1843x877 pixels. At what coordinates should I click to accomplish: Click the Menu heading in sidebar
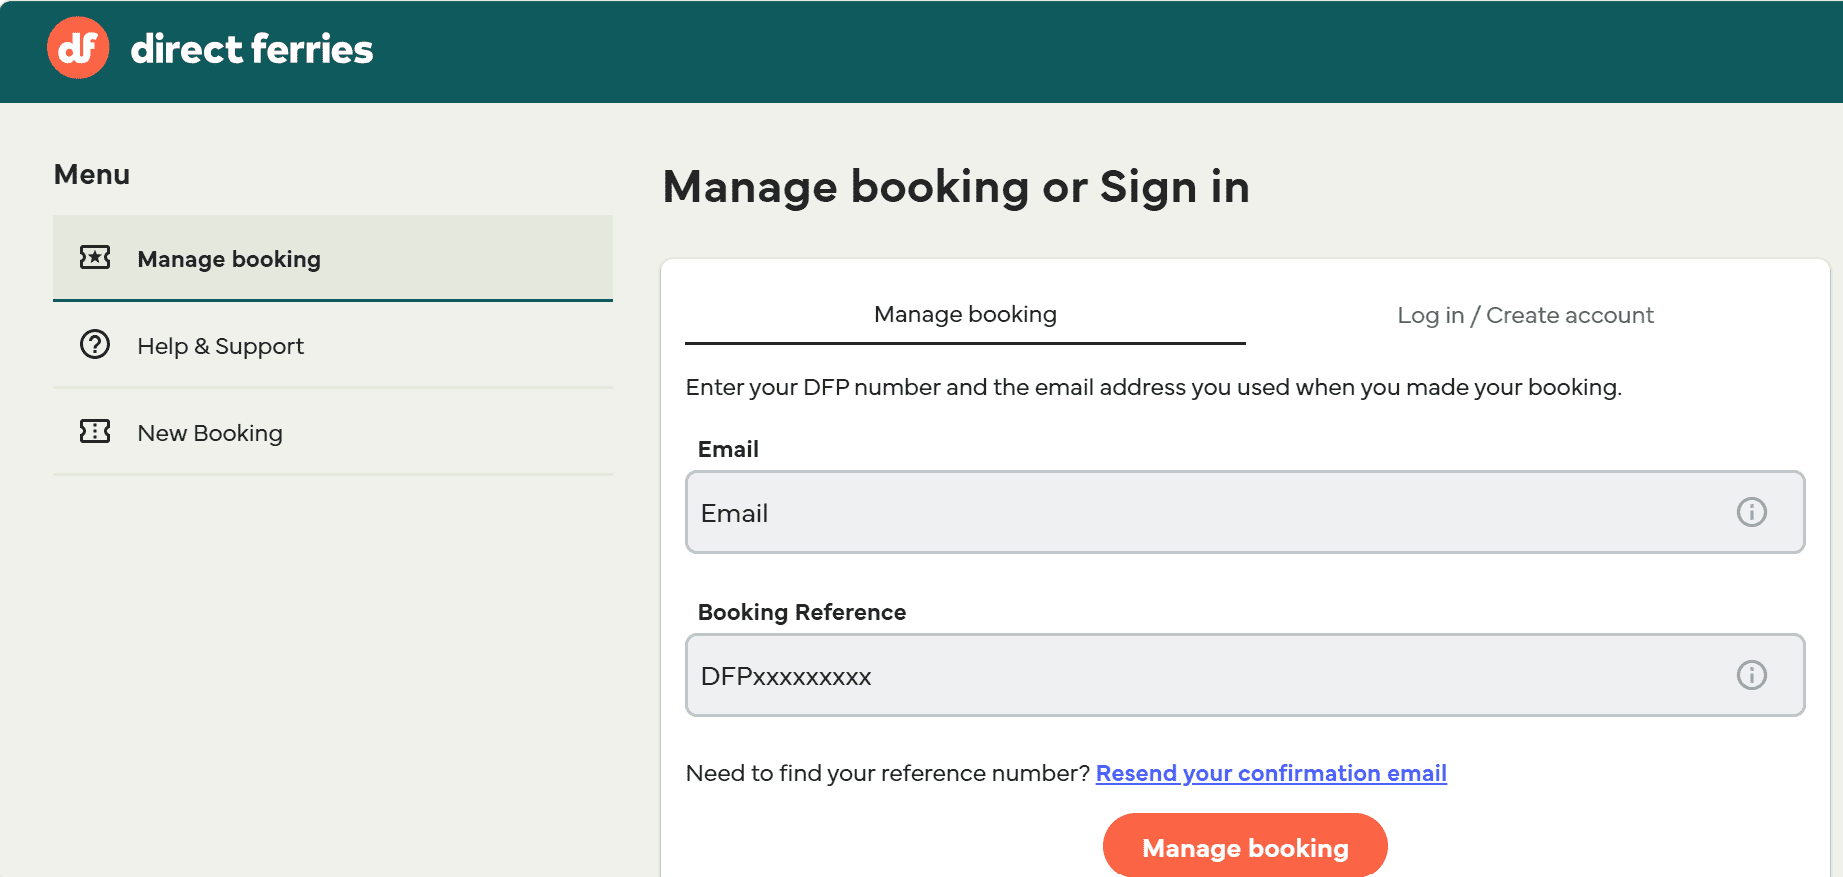pos(92,174)
